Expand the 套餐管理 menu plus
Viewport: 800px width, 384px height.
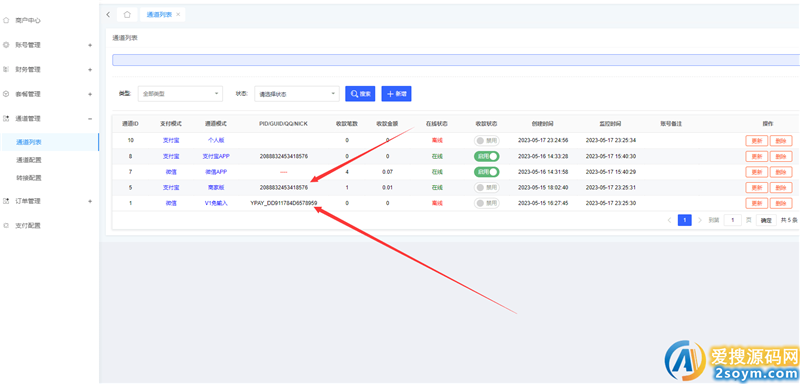tap(90, 94)
